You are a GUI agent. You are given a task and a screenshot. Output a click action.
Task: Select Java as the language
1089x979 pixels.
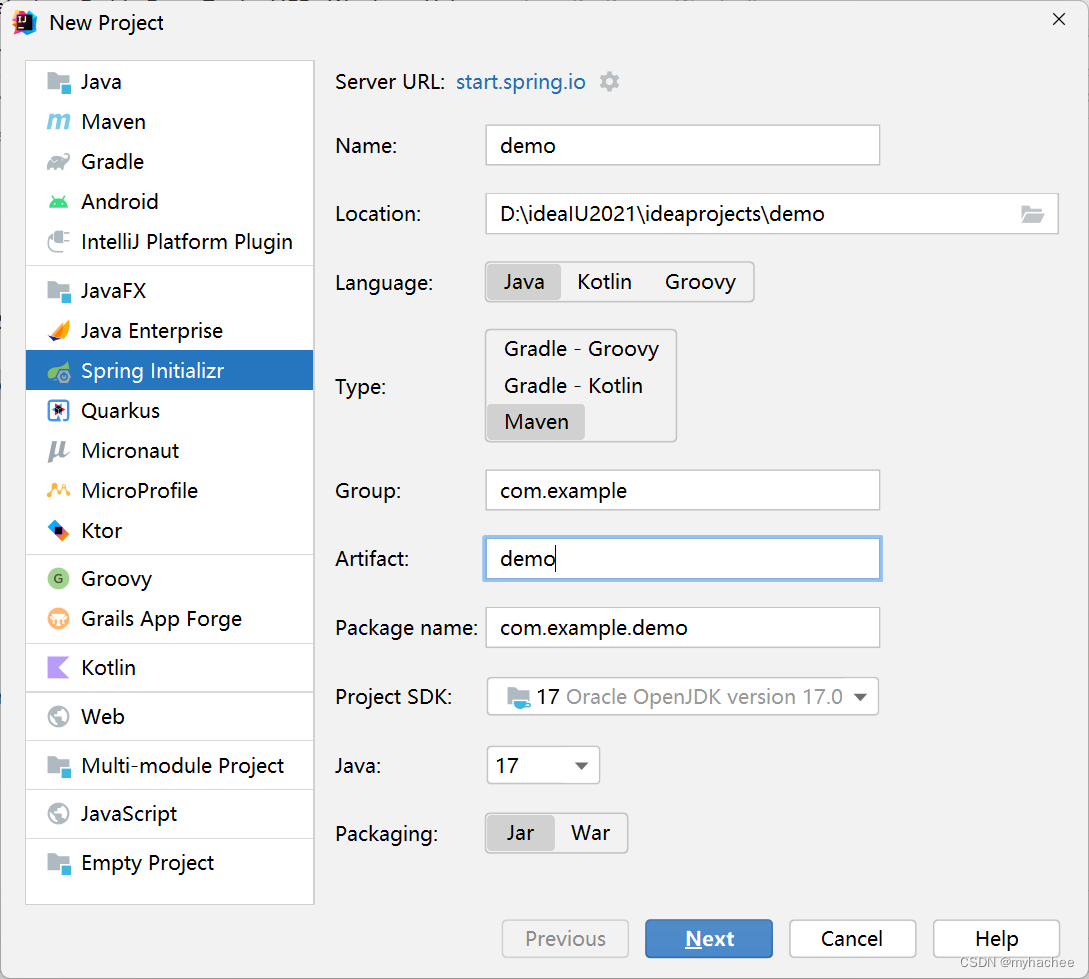pos(524,282)
